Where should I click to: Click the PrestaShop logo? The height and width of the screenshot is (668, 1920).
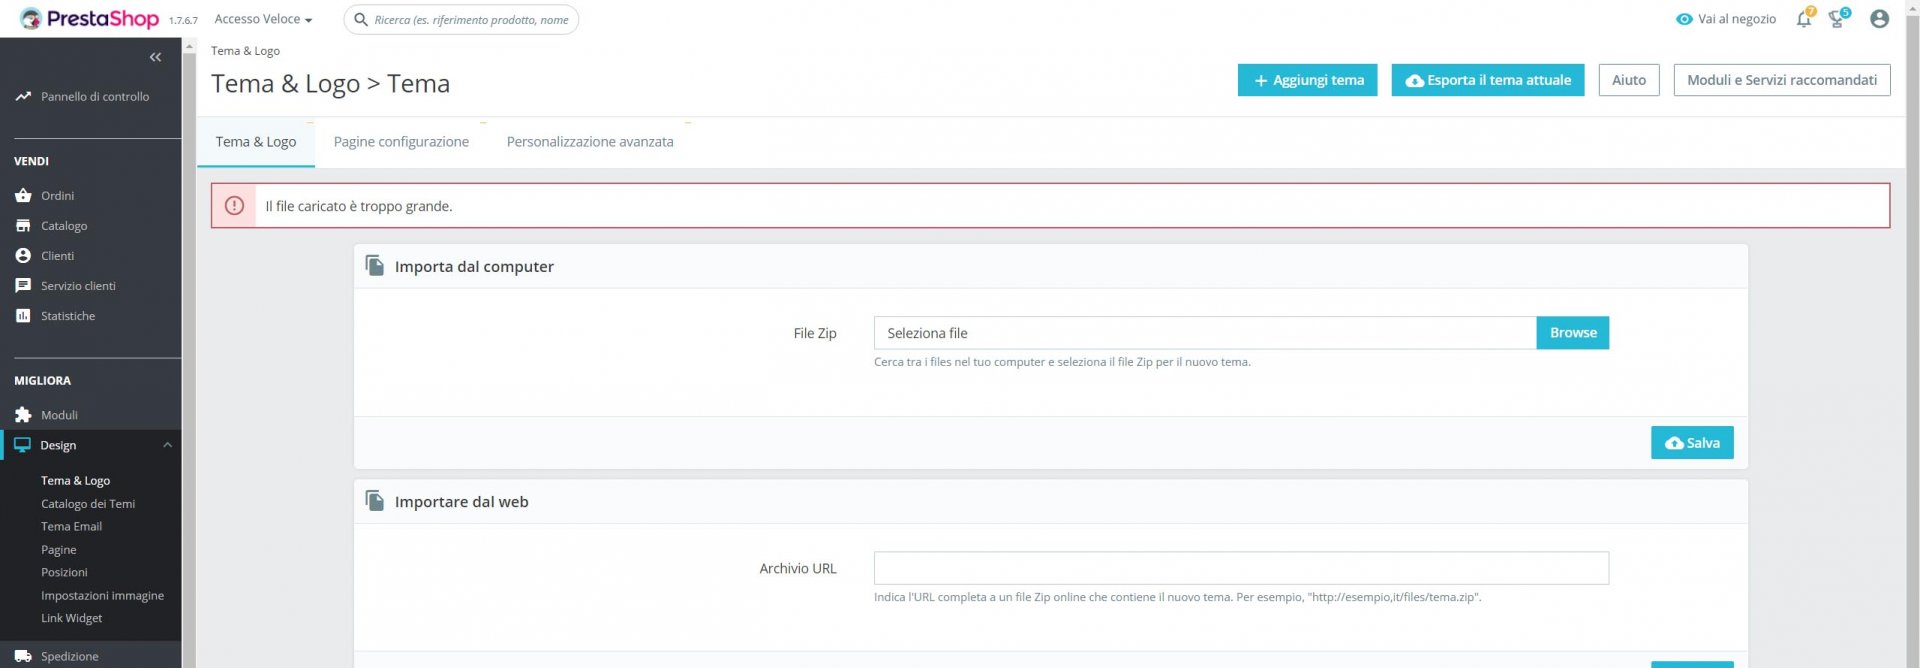(89, 19)
